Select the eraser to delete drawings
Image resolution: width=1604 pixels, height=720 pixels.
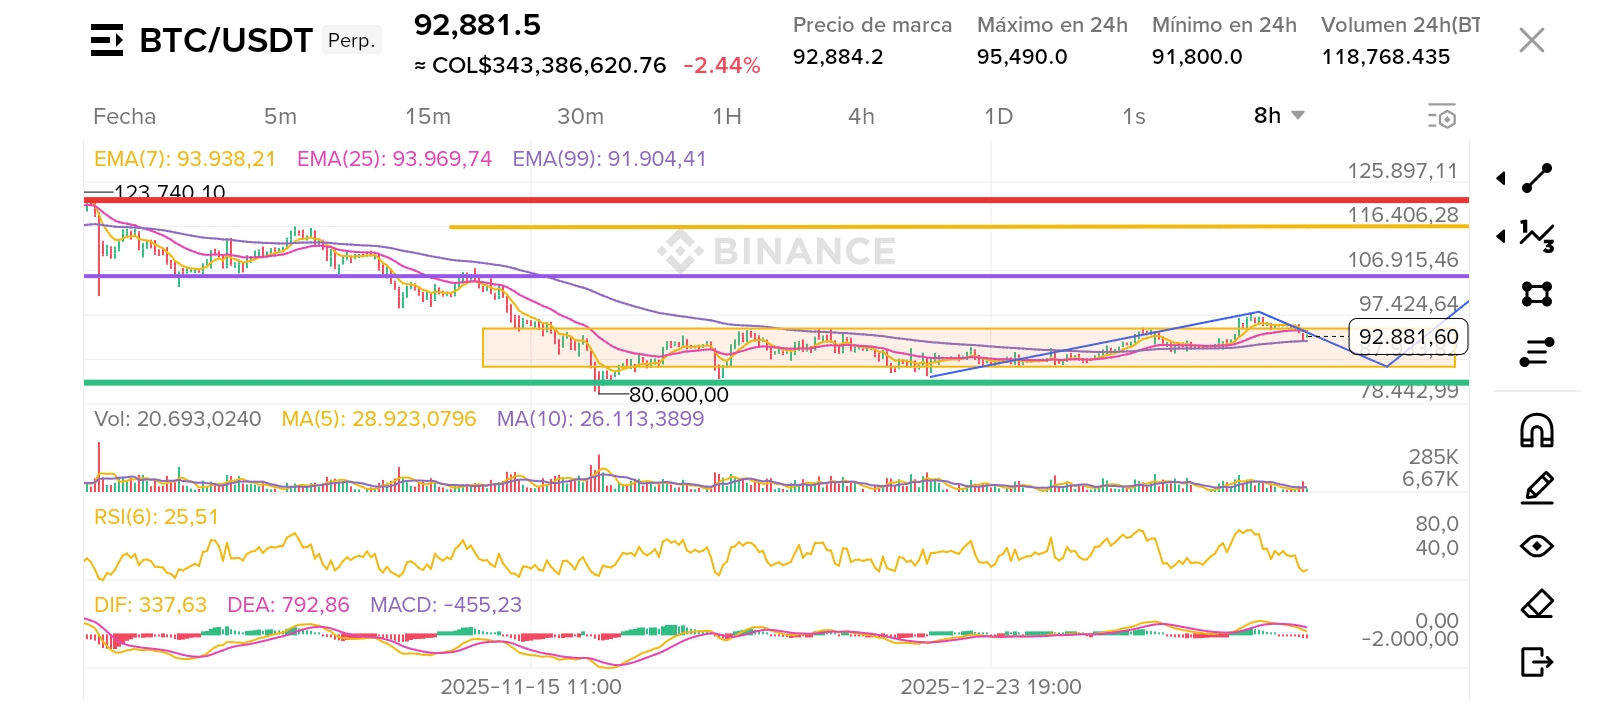click(1537, 604)
